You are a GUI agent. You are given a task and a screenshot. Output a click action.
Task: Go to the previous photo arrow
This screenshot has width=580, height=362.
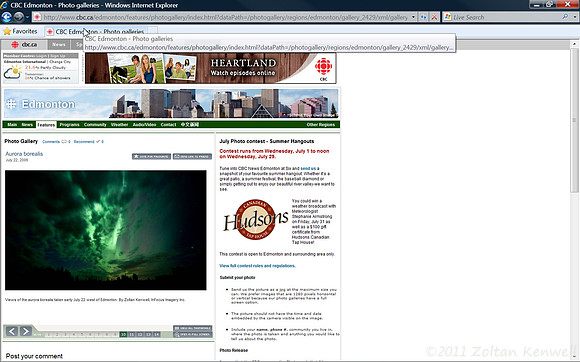coord(12,331)
